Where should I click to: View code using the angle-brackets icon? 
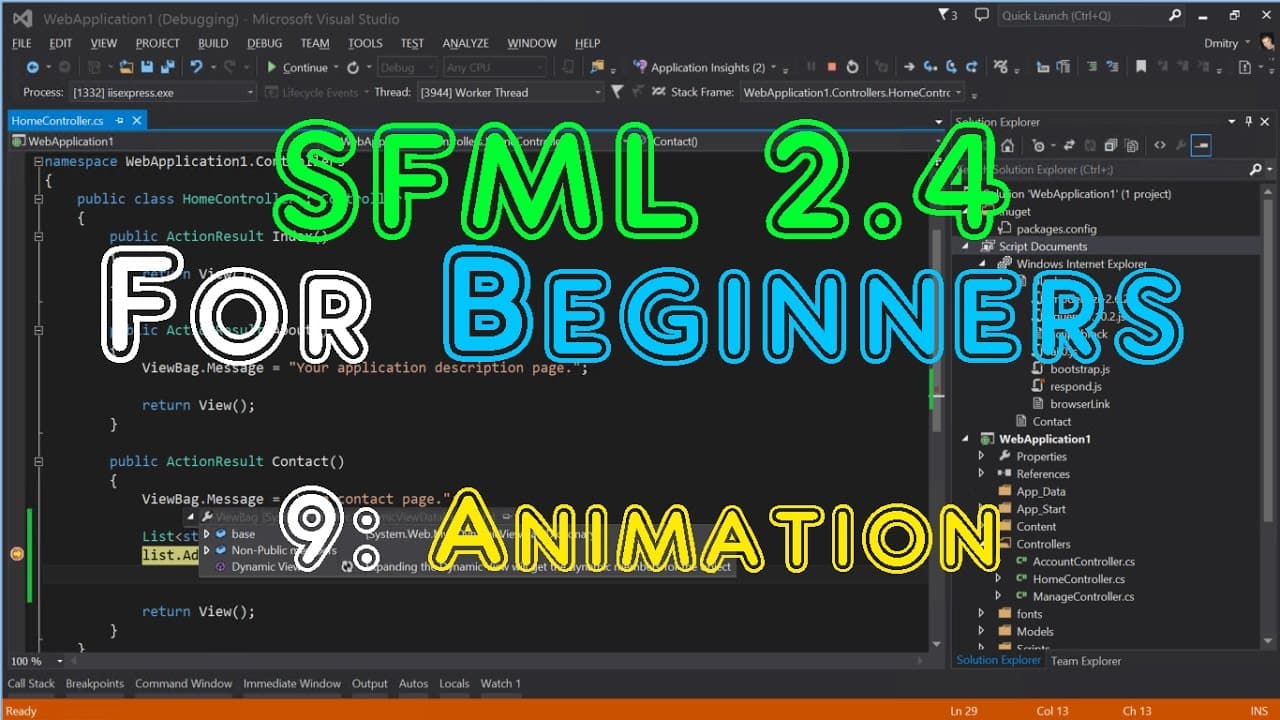(1160, 145)
